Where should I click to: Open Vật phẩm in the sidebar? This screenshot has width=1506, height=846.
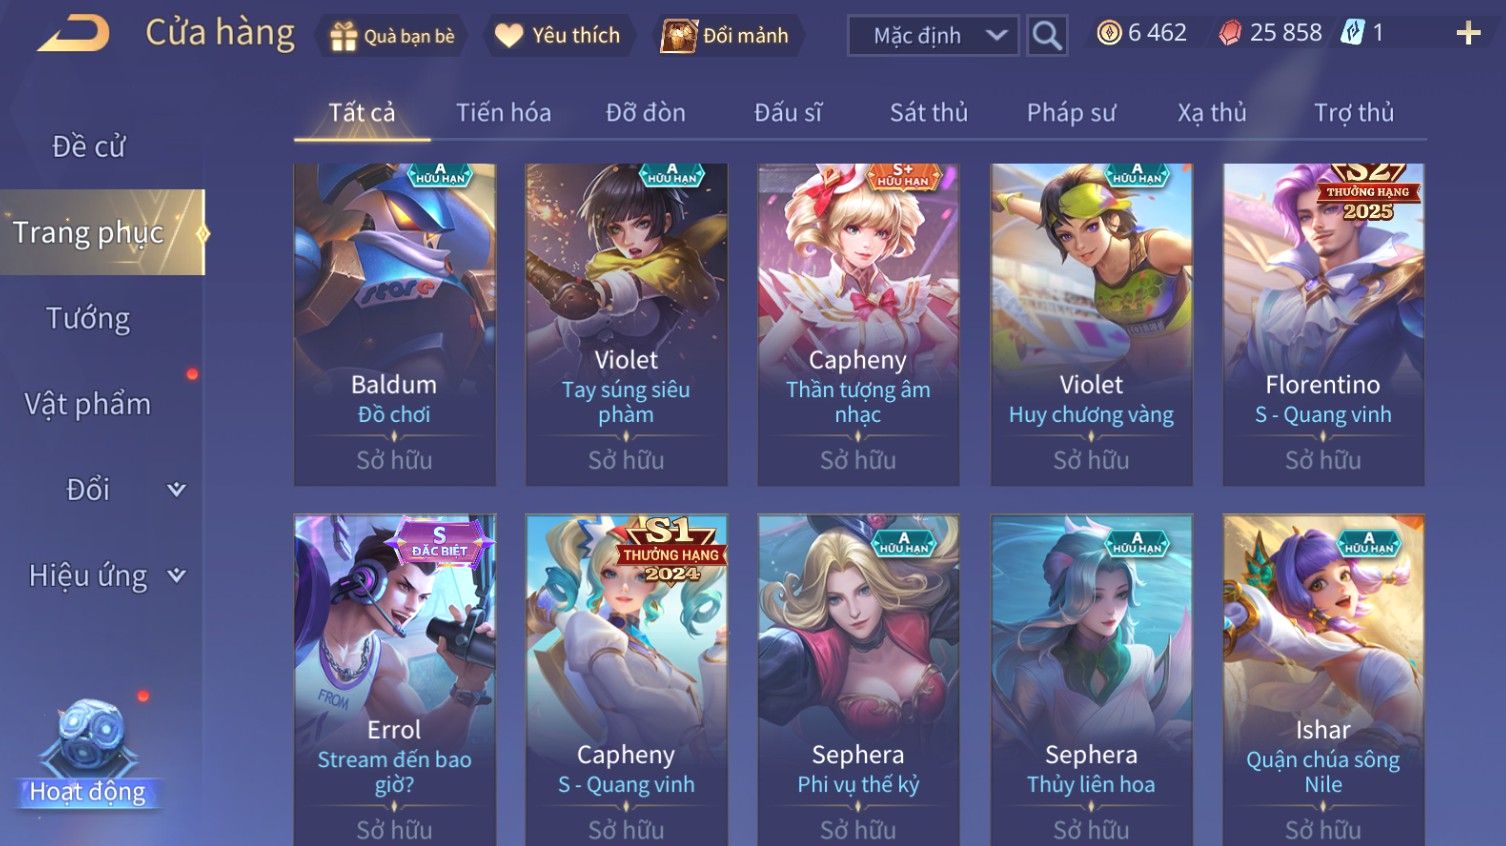pos(88,404)
